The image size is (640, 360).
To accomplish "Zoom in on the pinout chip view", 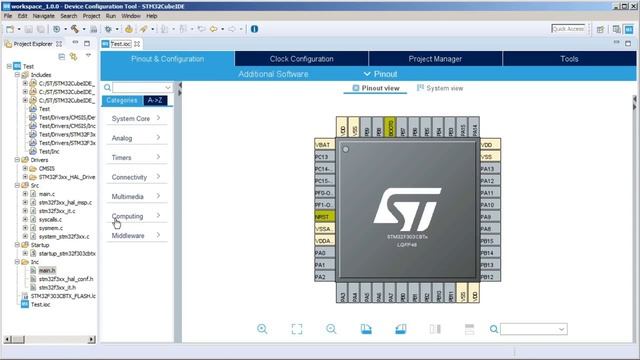I will coord(262,329).
